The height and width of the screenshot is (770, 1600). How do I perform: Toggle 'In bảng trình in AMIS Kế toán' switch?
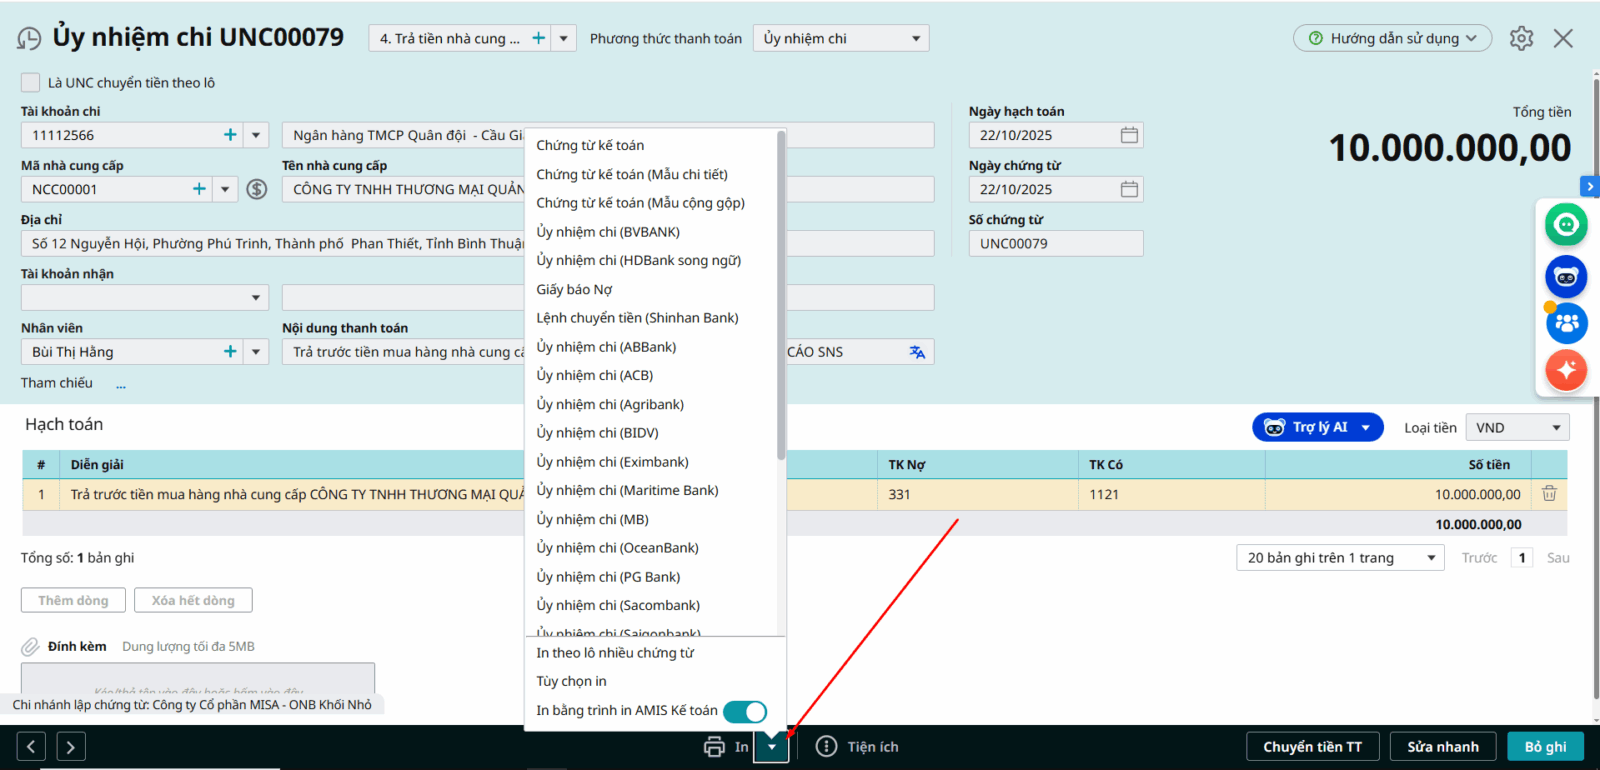744,711
